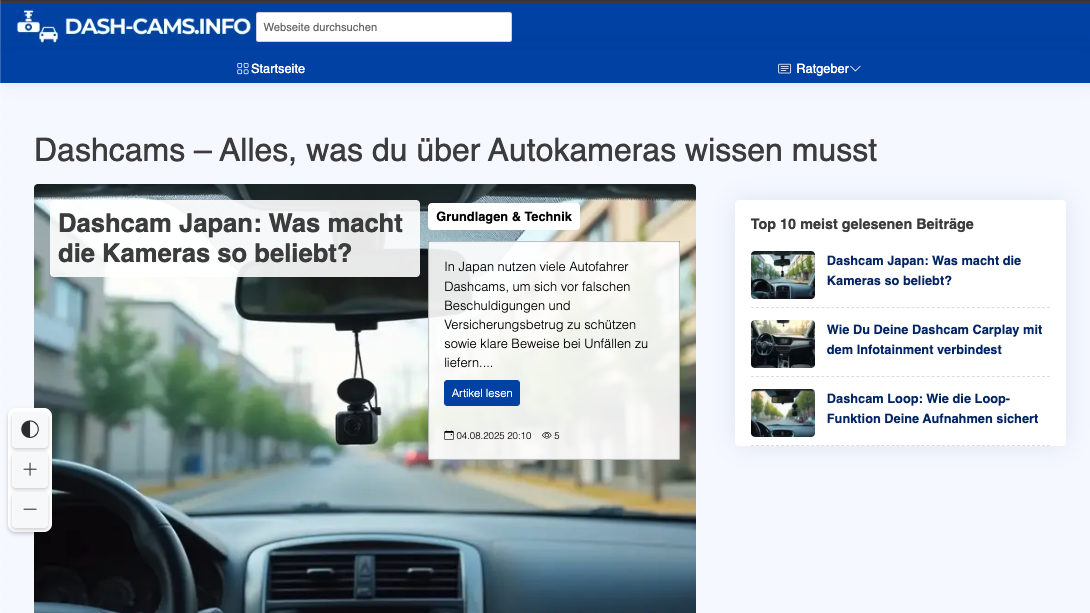The width and height of the screenshot is (1090, 613).
Task: Click the Artikel lesen button
Action: coord(481,393)
